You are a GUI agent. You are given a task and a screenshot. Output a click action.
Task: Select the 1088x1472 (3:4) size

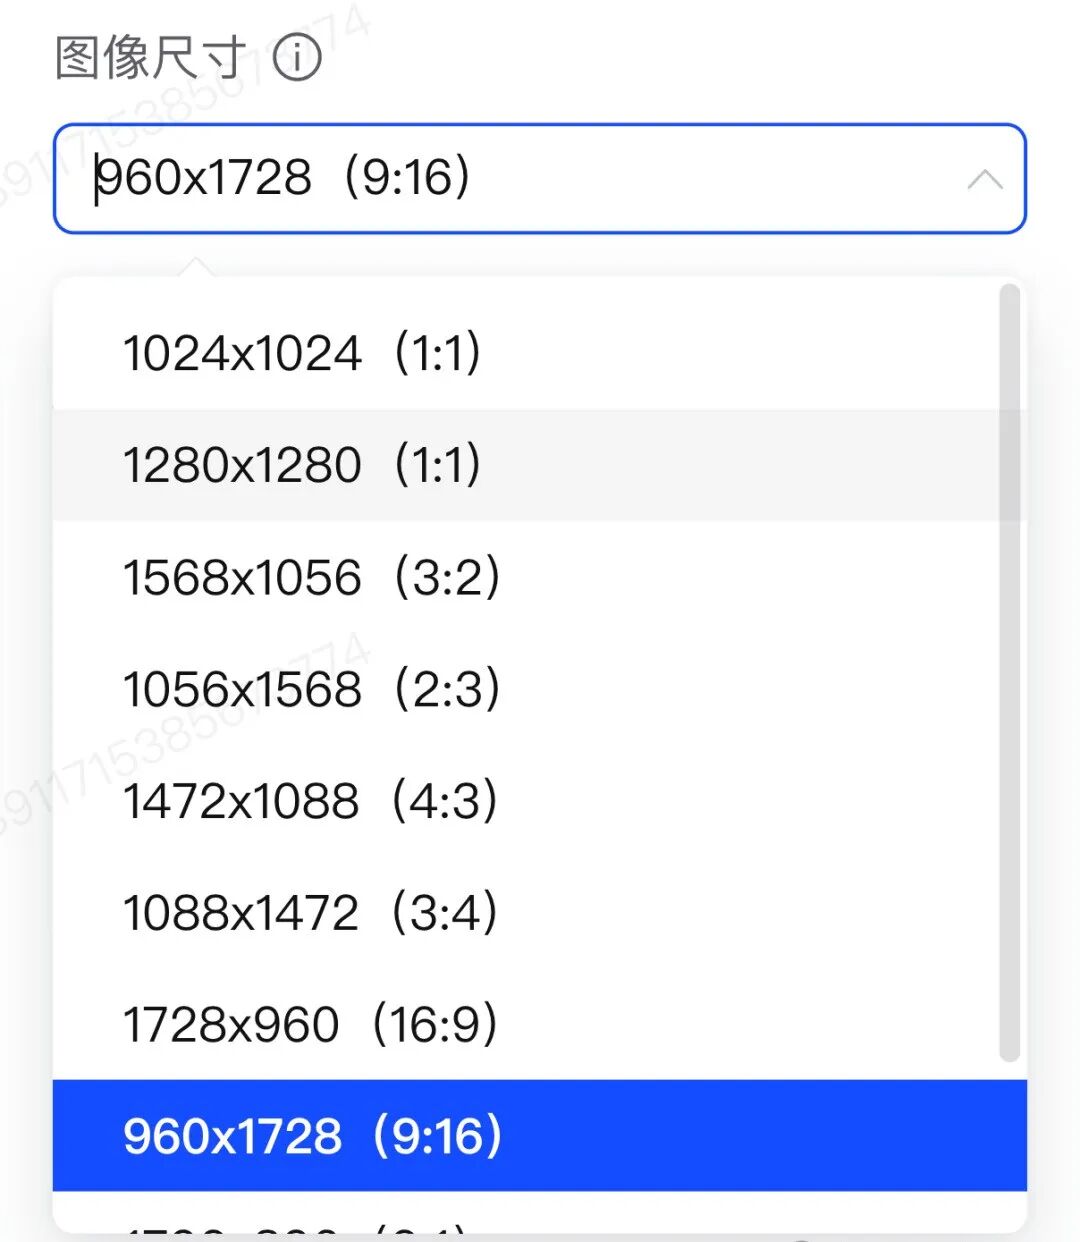point(310,914)
